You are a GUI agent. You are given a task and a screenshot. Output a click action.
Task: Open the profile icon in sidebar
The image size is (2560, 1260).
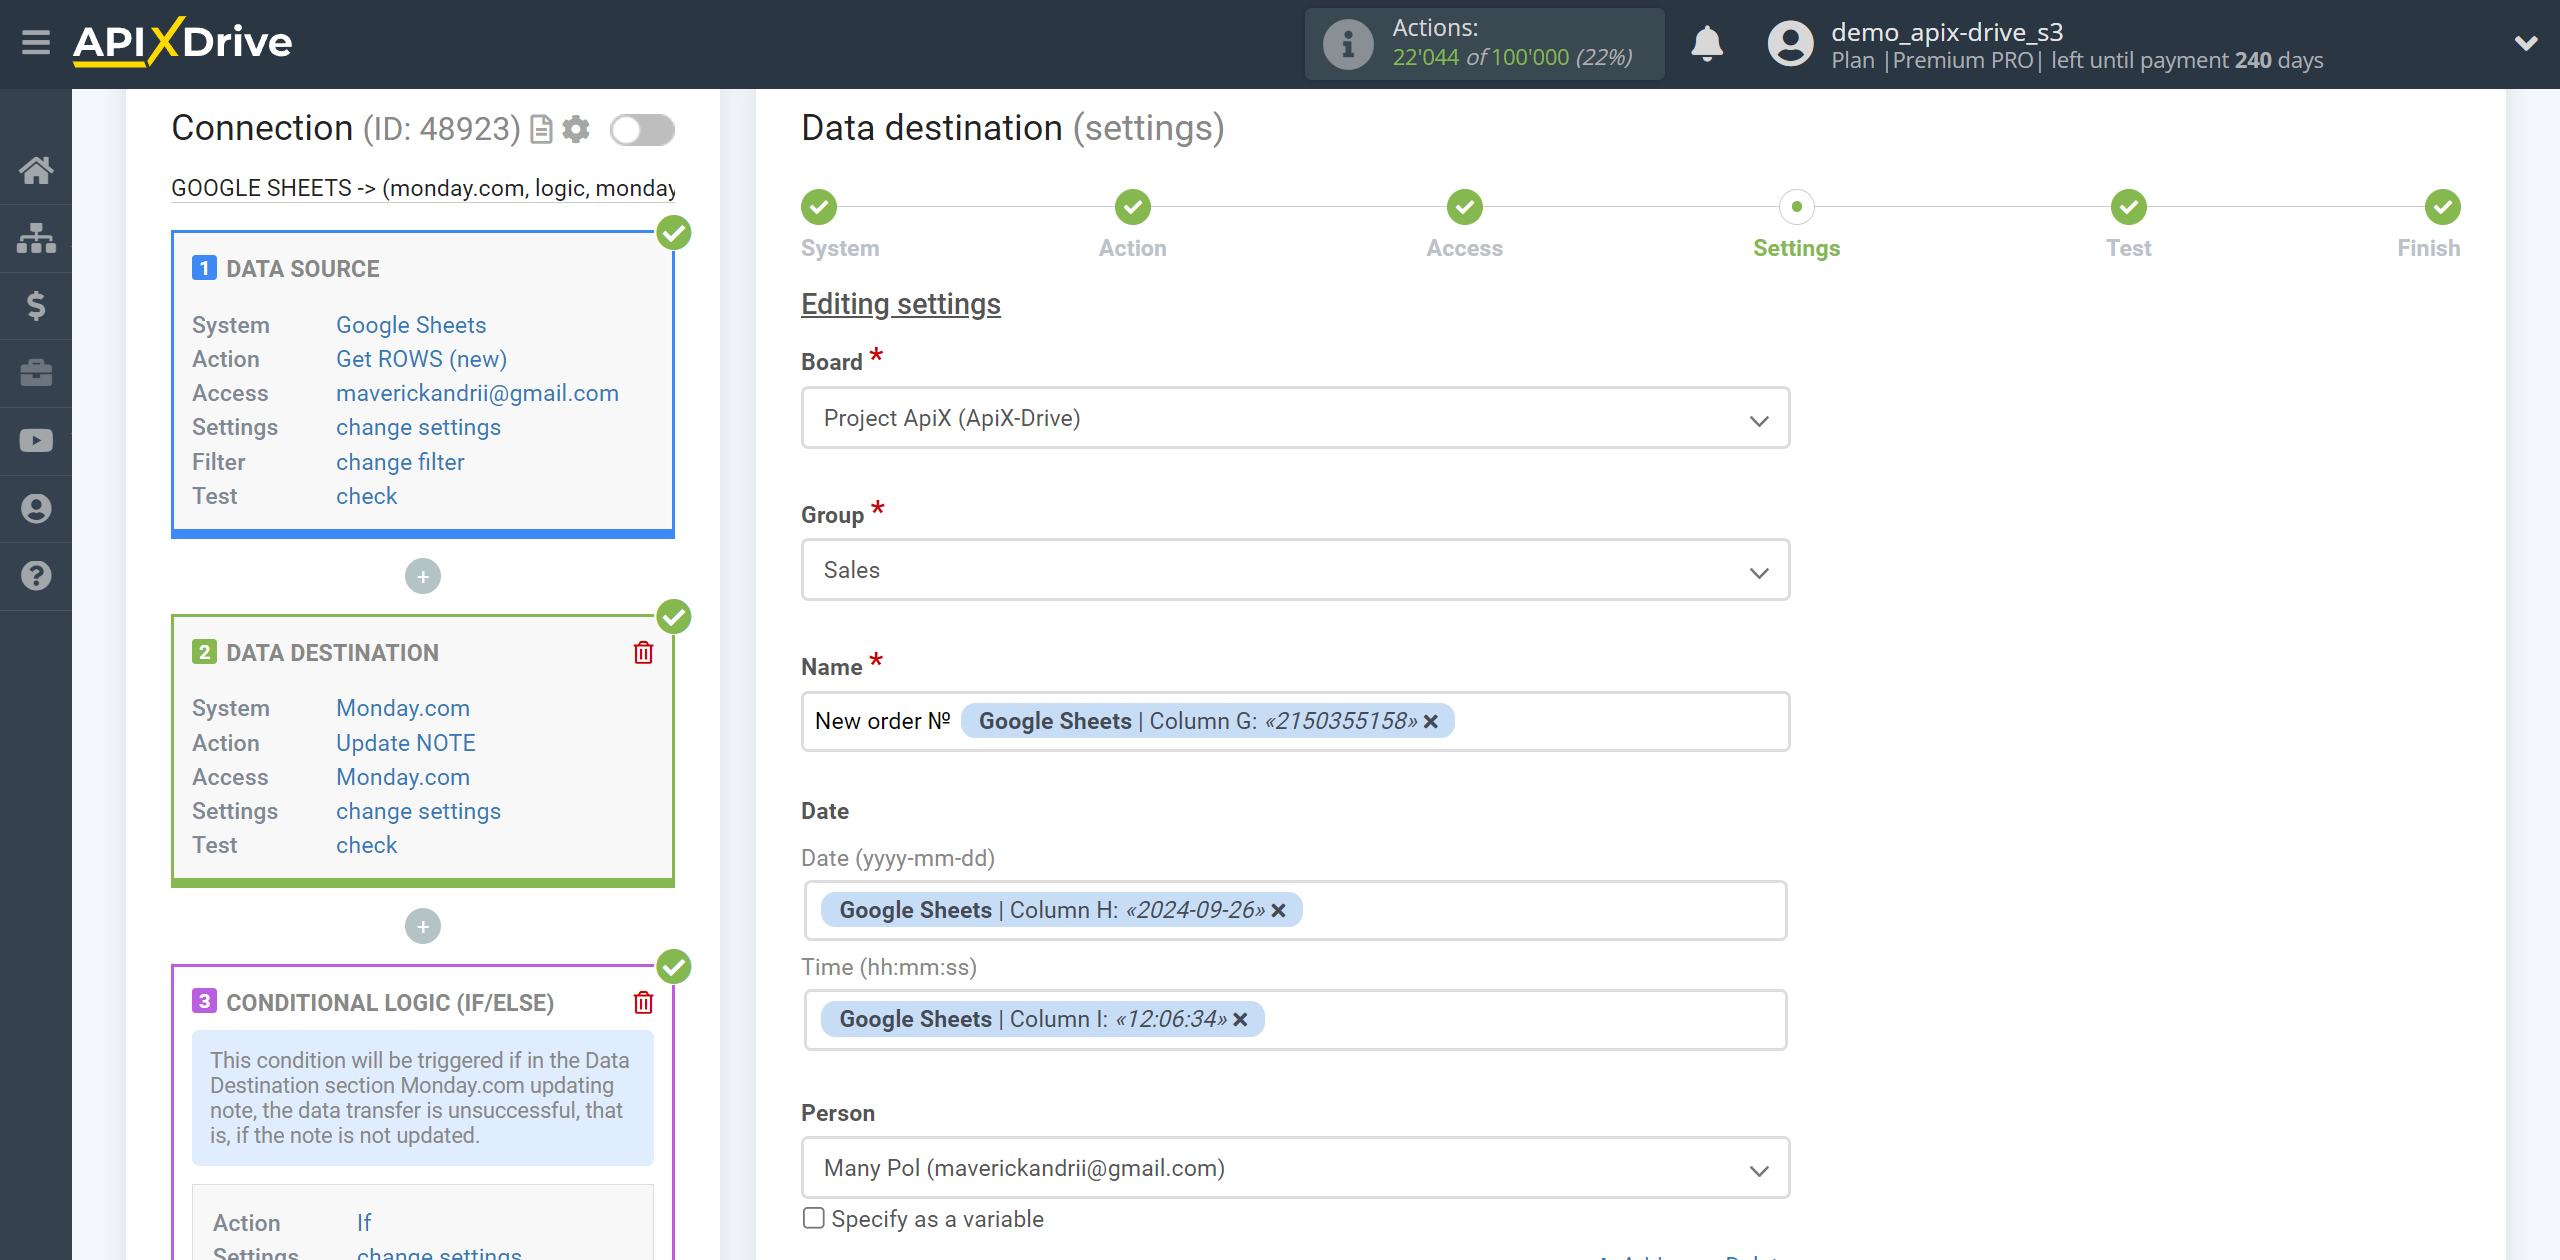pyautogui.click(x=36, y=508)
